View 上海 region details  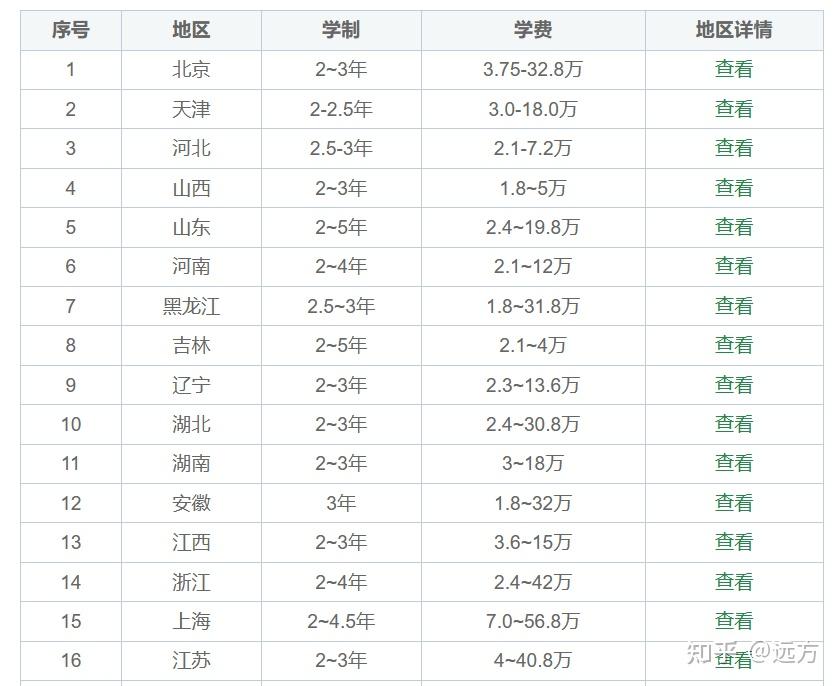(x=733, y=621)
